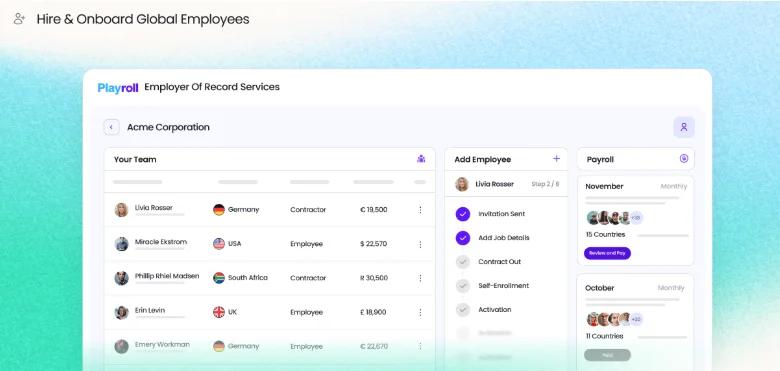Click Employee in Erin Levin row
780x371 pixels.
[306, 312]
